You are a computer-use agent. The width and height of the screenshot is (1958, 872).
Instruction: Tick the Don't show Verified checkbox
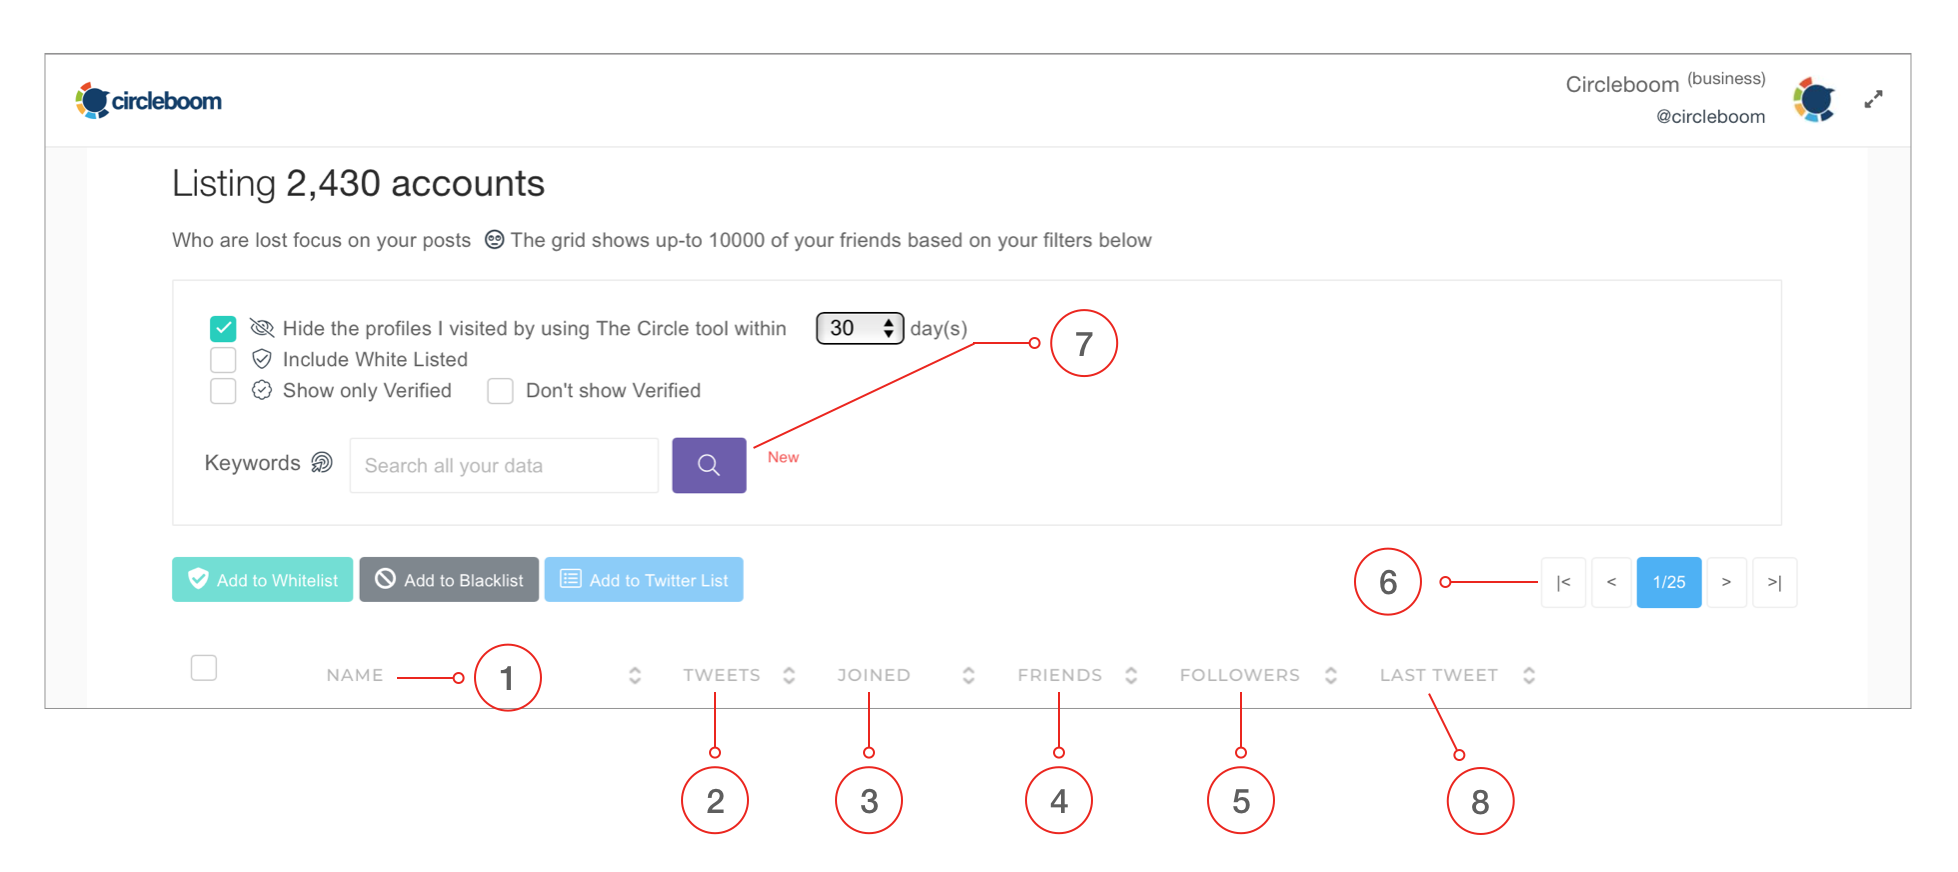(x=500, y=390)
